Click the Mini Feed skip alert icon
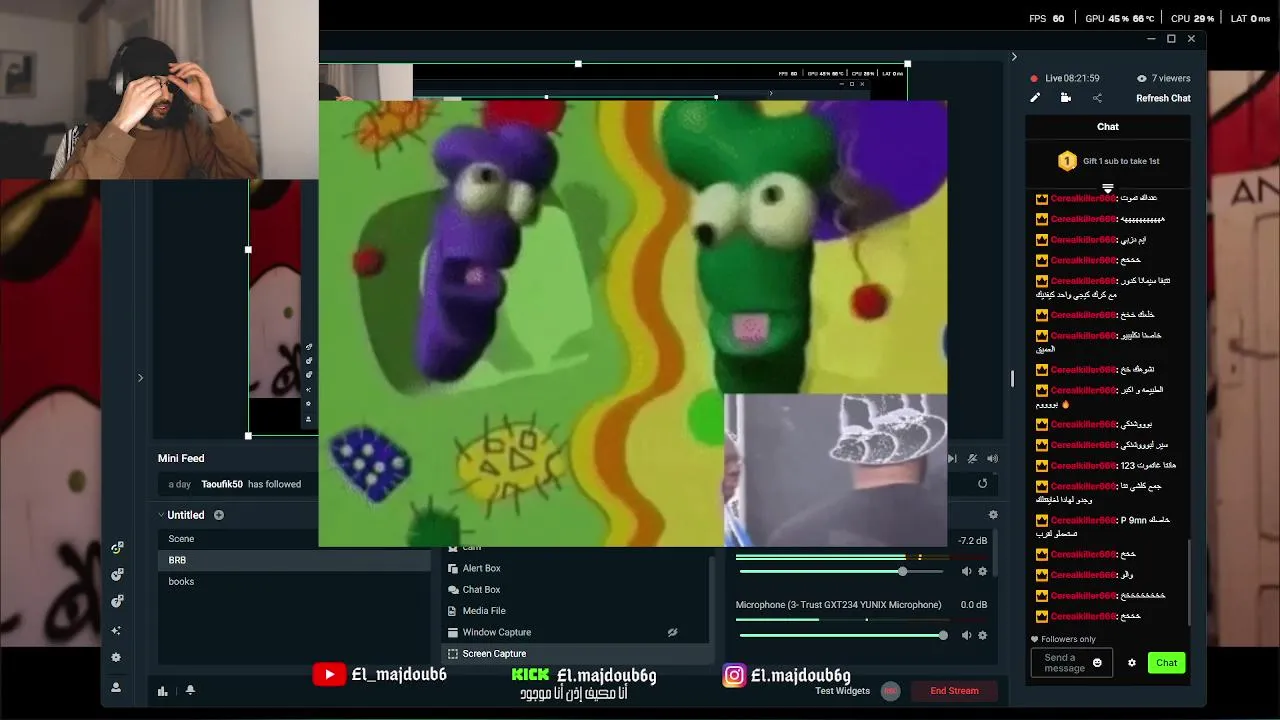Viewport: 1280px width, 720px height. pos(952,458)
